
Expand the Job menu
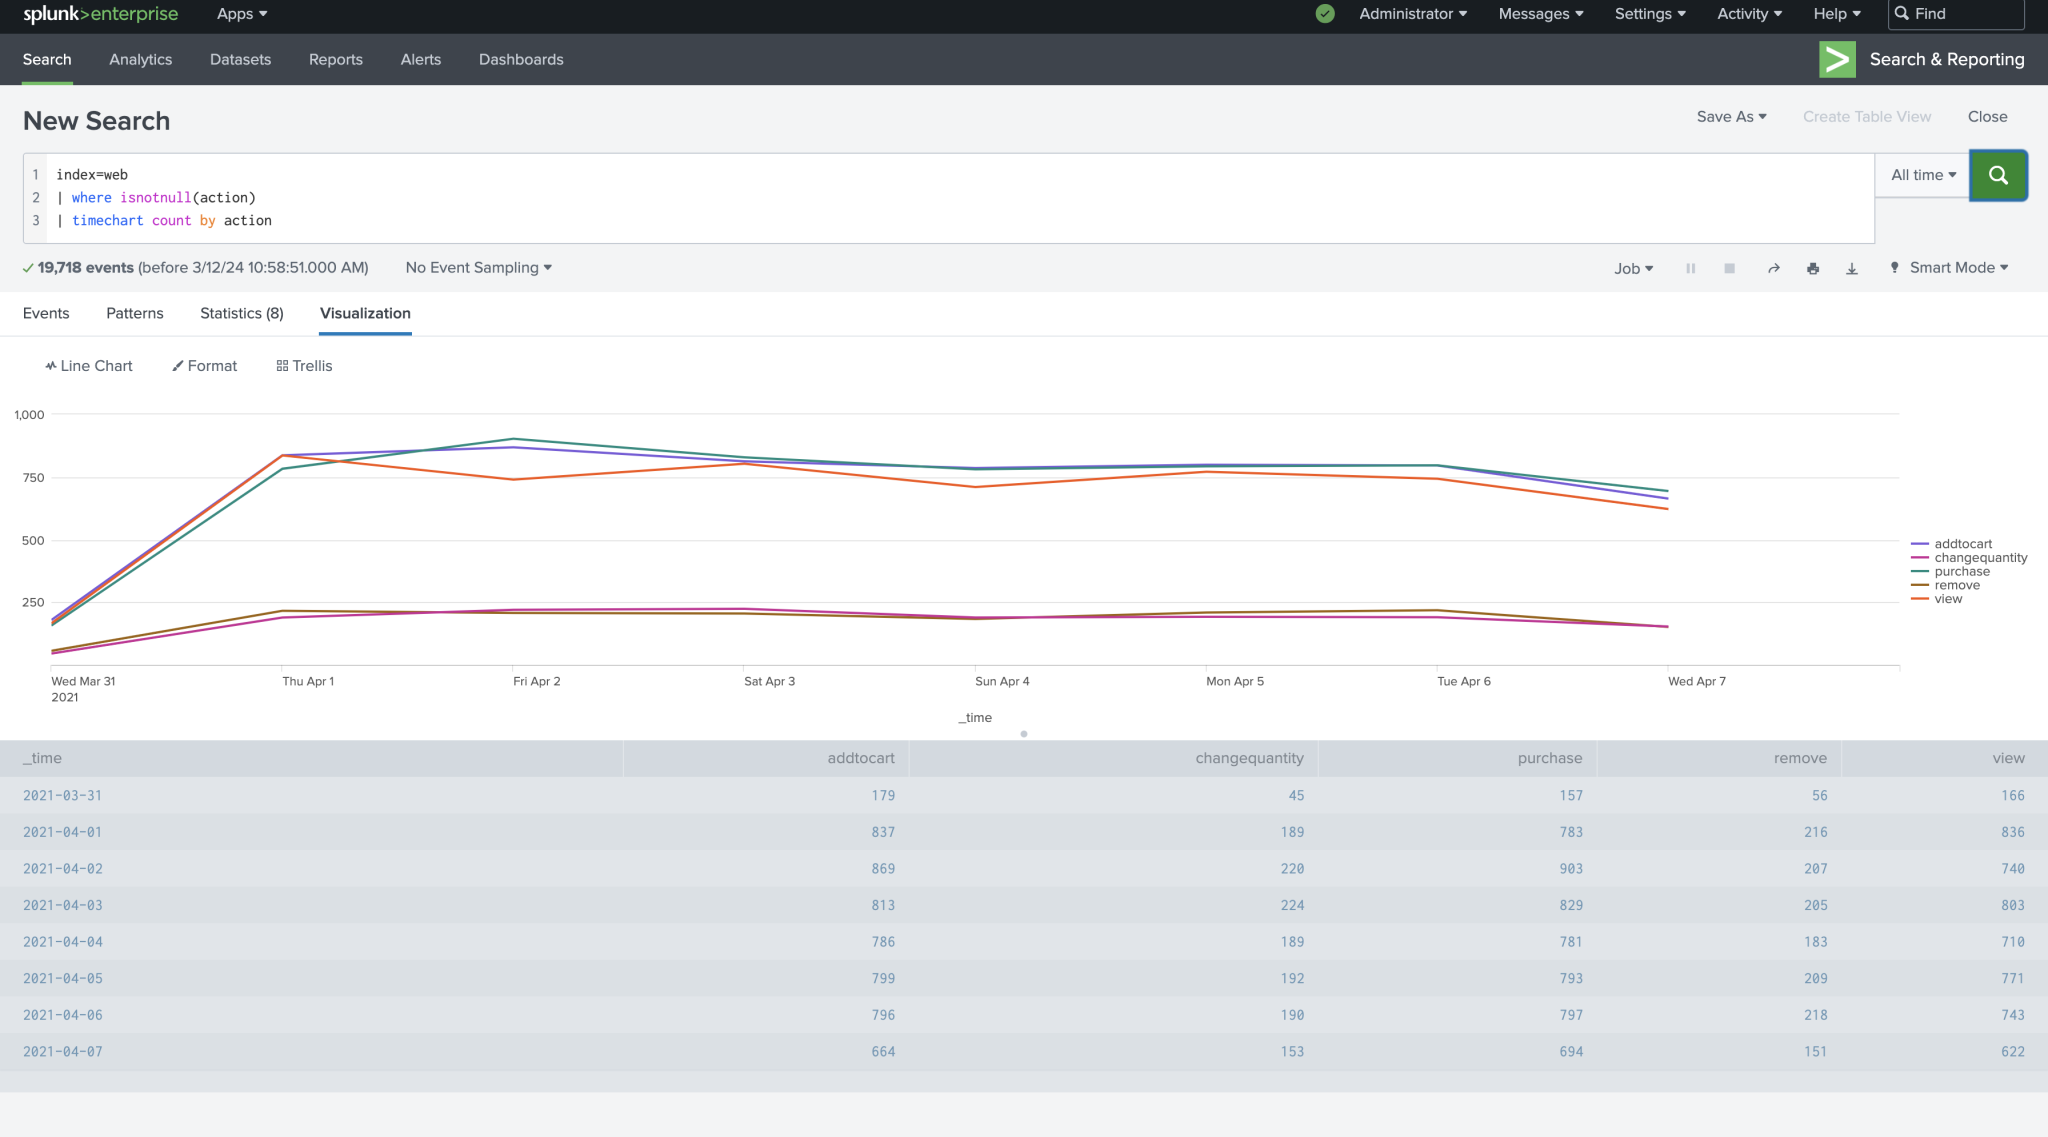[x=1632, y=268]
